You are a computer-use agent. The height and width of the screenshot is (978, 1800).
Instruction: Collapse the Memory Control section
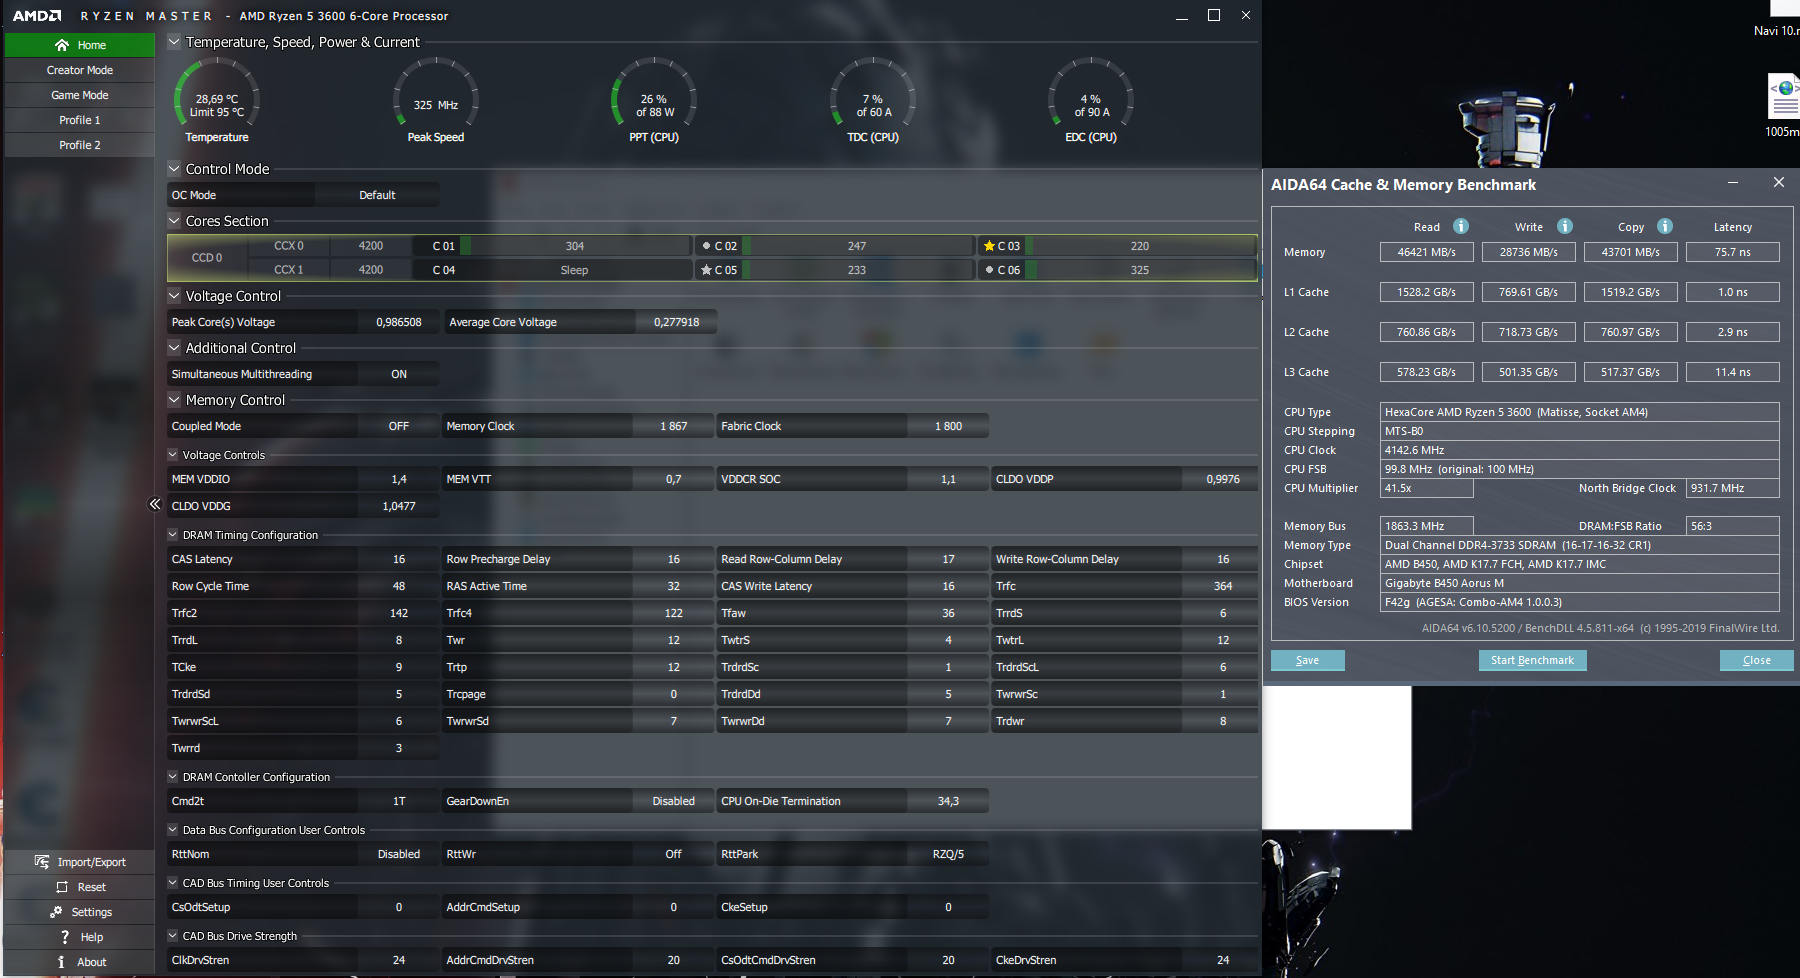pyautogui.click(x=174, y=400)
